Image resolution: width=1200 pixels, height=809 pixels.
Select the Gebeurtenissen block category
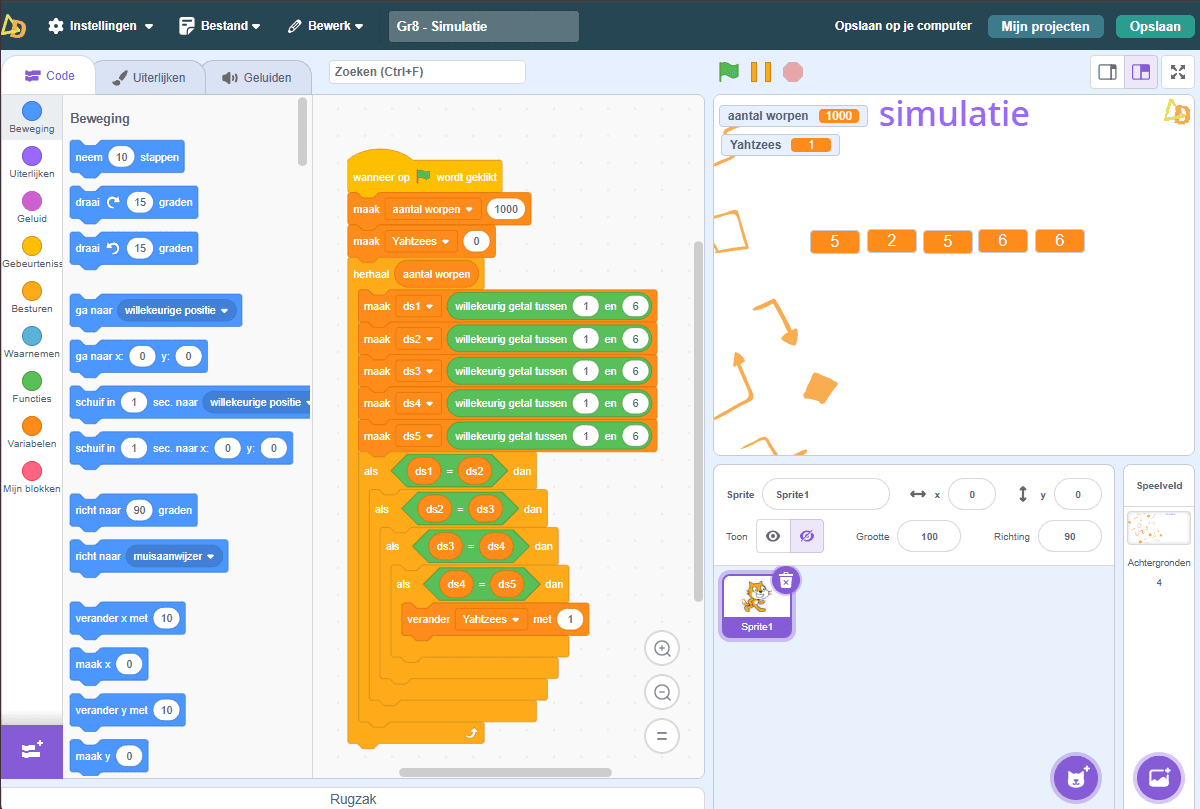tap(32, 252)
